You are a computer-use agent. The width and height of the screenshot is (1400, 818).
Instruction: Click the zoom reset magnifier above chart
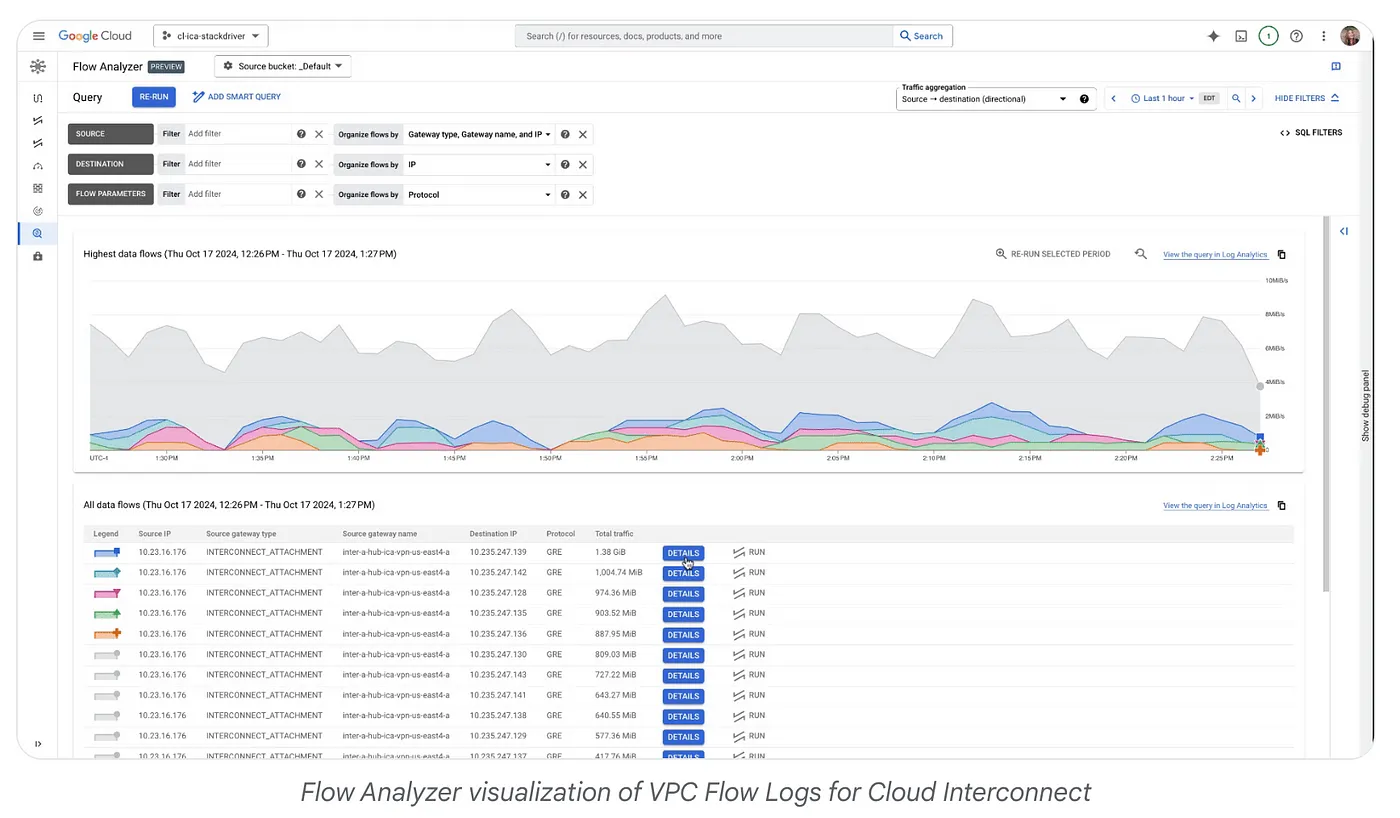(x=1140, y=254)
